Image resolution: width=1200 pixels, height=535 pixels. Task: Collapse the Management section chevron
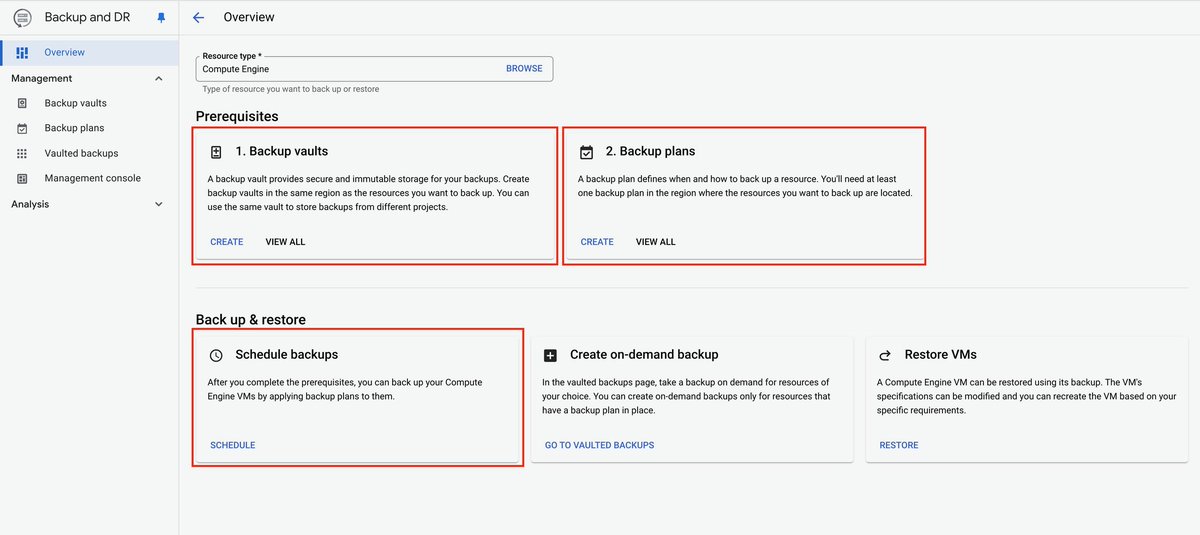point(158,78)
